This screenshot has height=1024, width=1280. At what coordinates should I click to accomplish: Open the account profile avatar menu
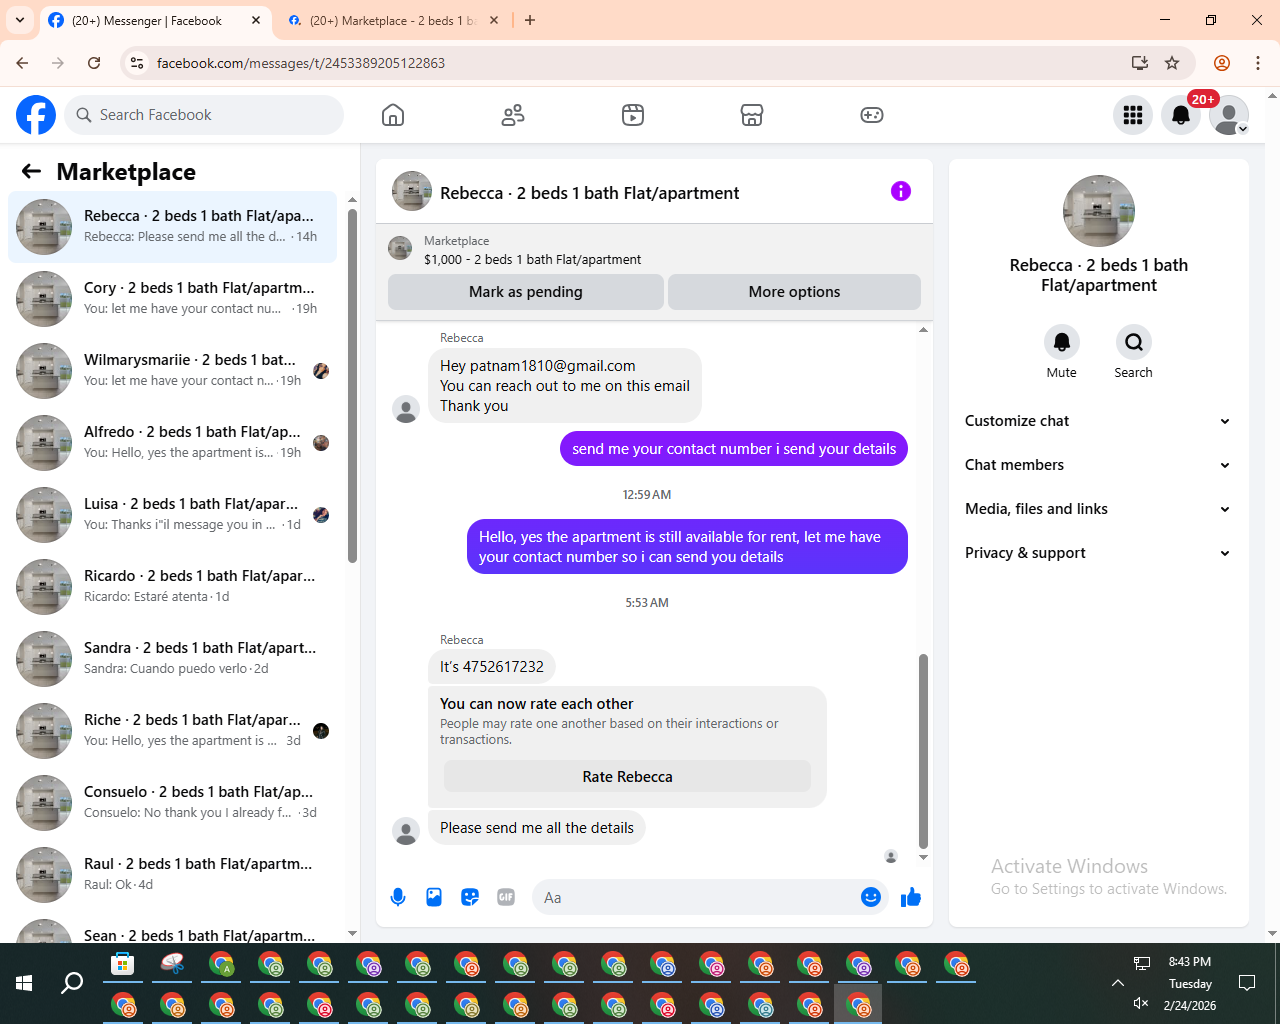pyautogui.click(x=1229, y=115)
